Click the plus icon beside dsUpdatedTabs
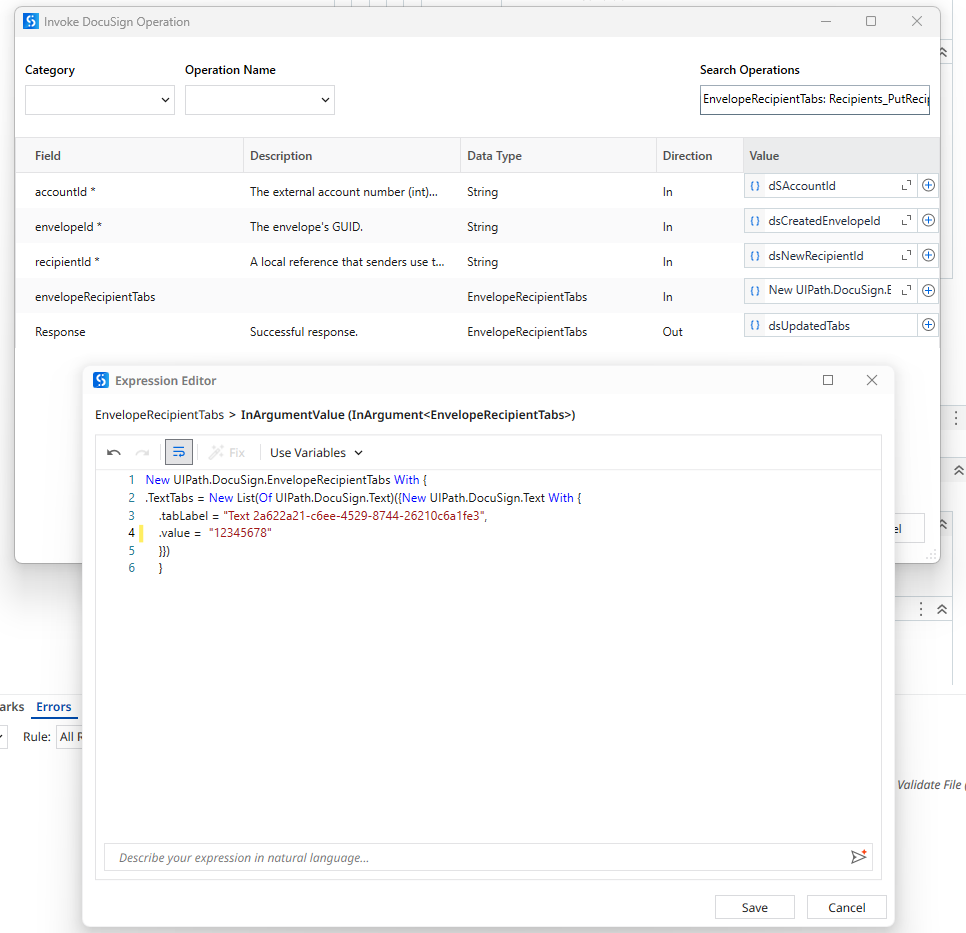 tap(927, 324)
